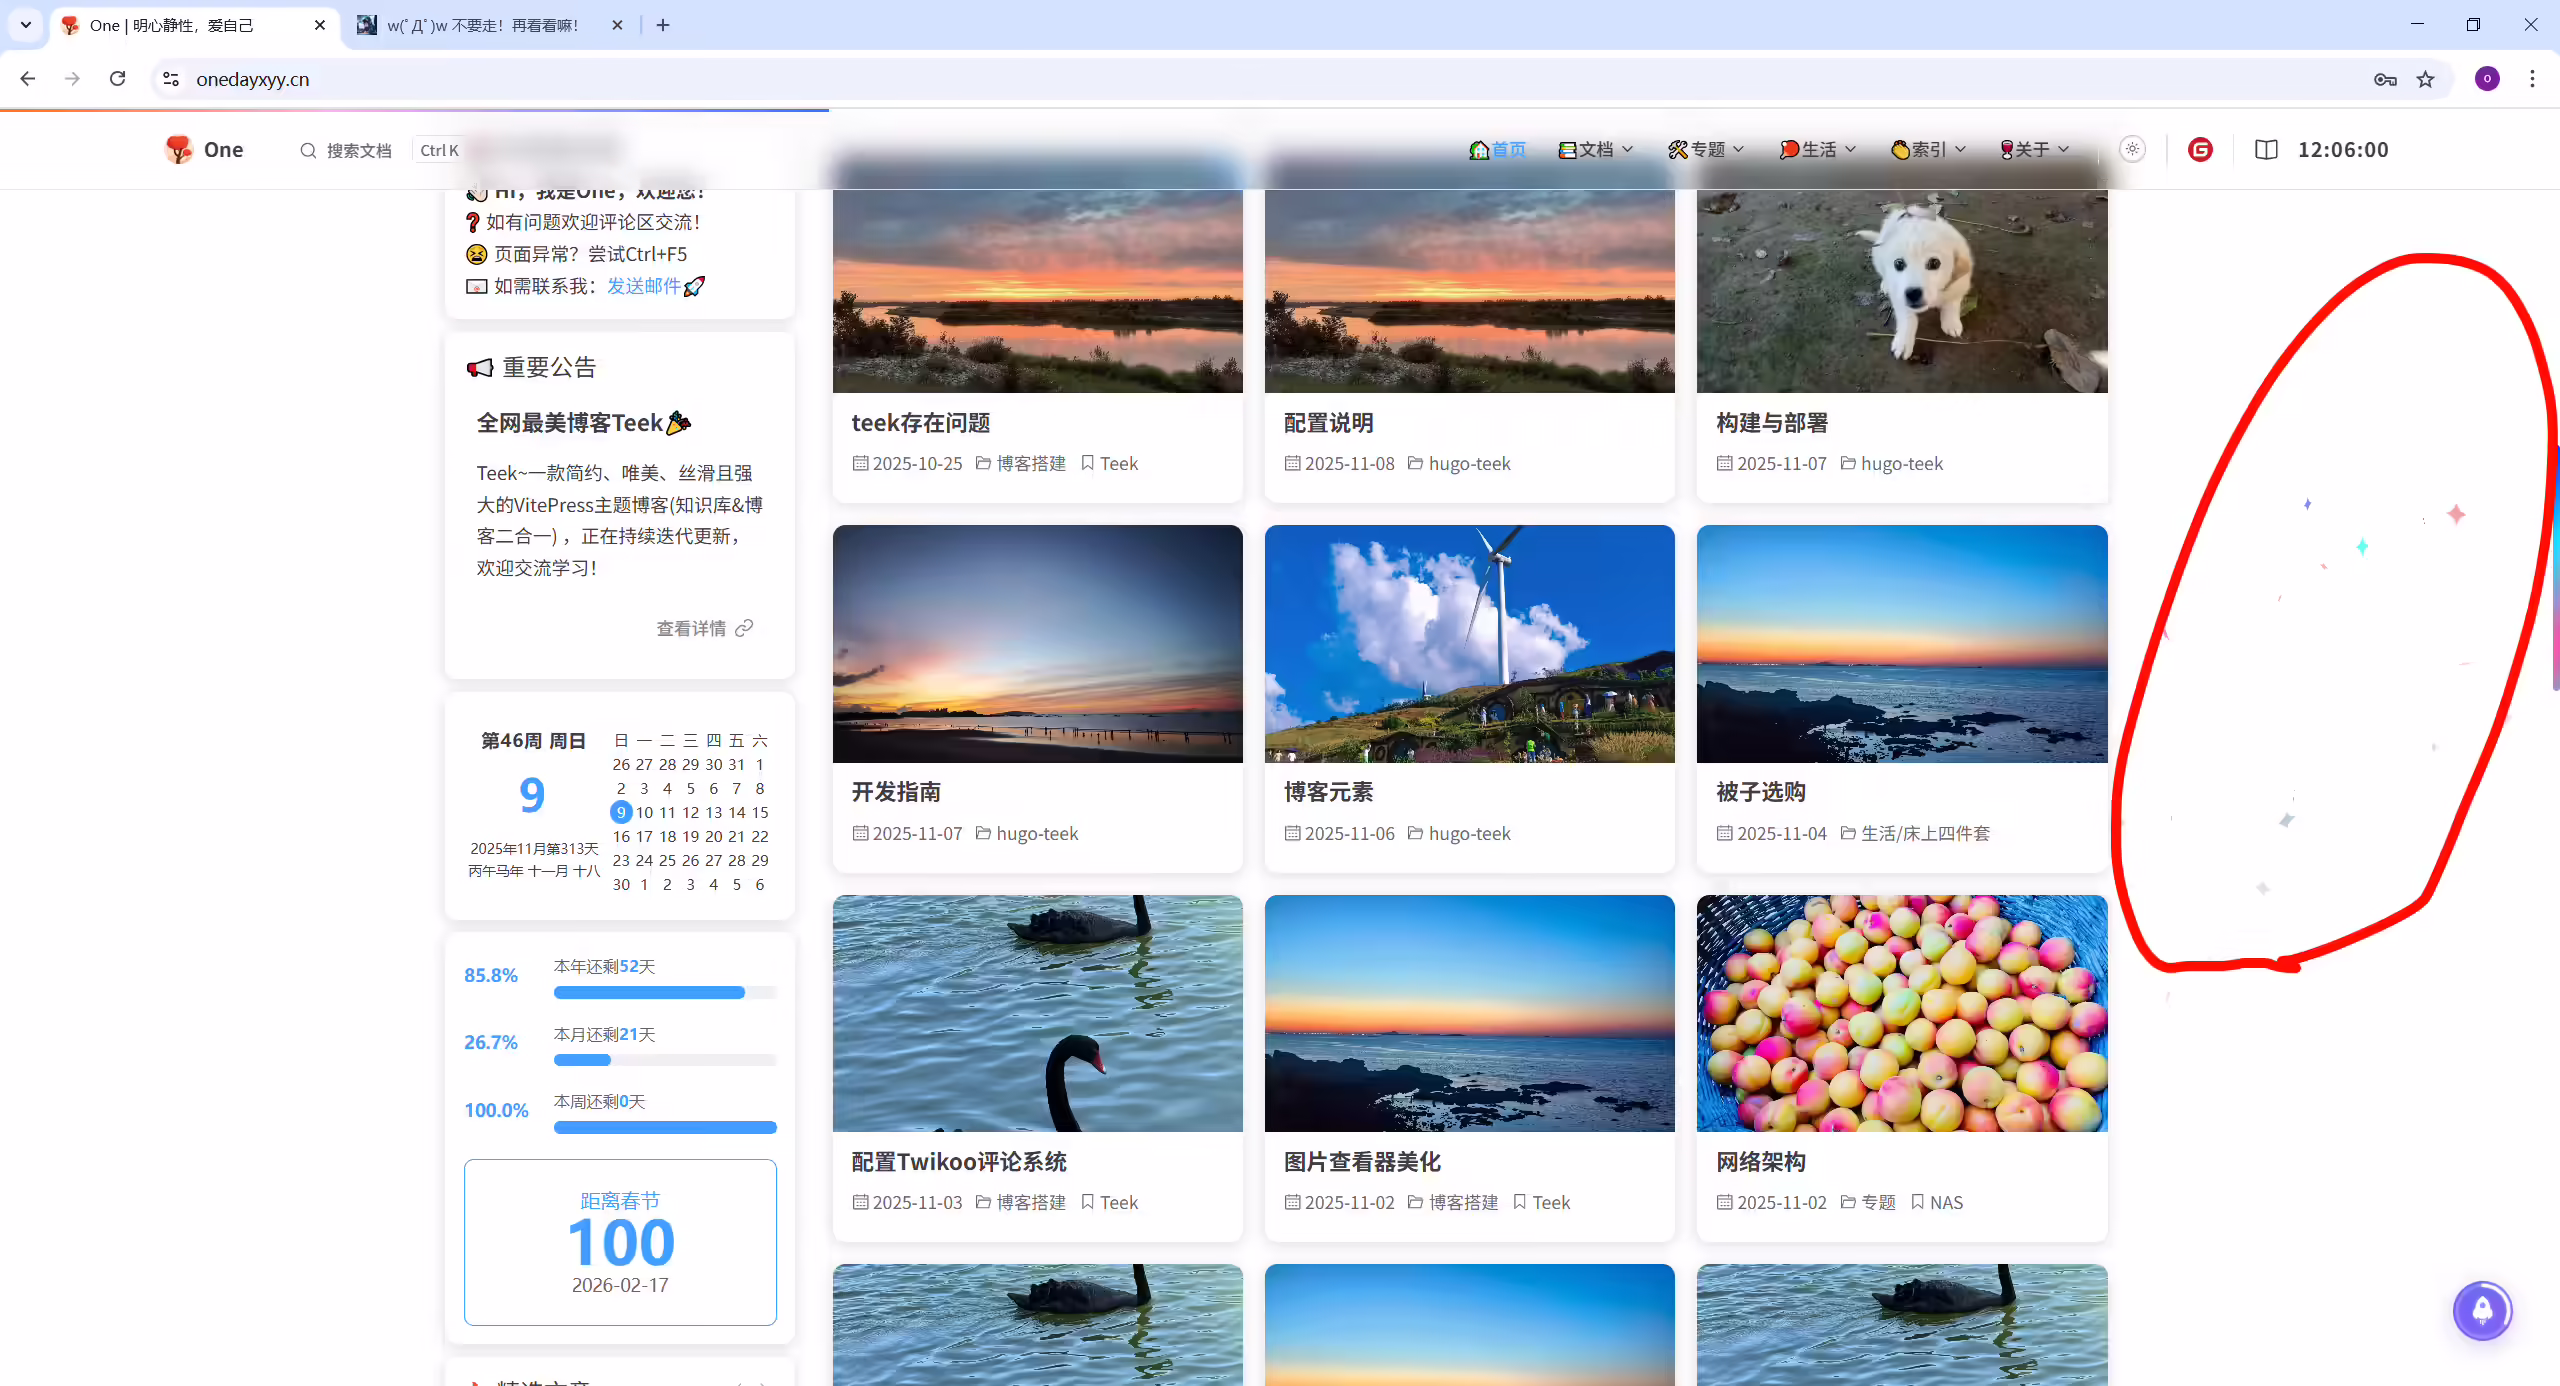Close the '不要走！再看看嘛！' tab
Viewport: 2560px width, 1386px height.
coord(617,25)
